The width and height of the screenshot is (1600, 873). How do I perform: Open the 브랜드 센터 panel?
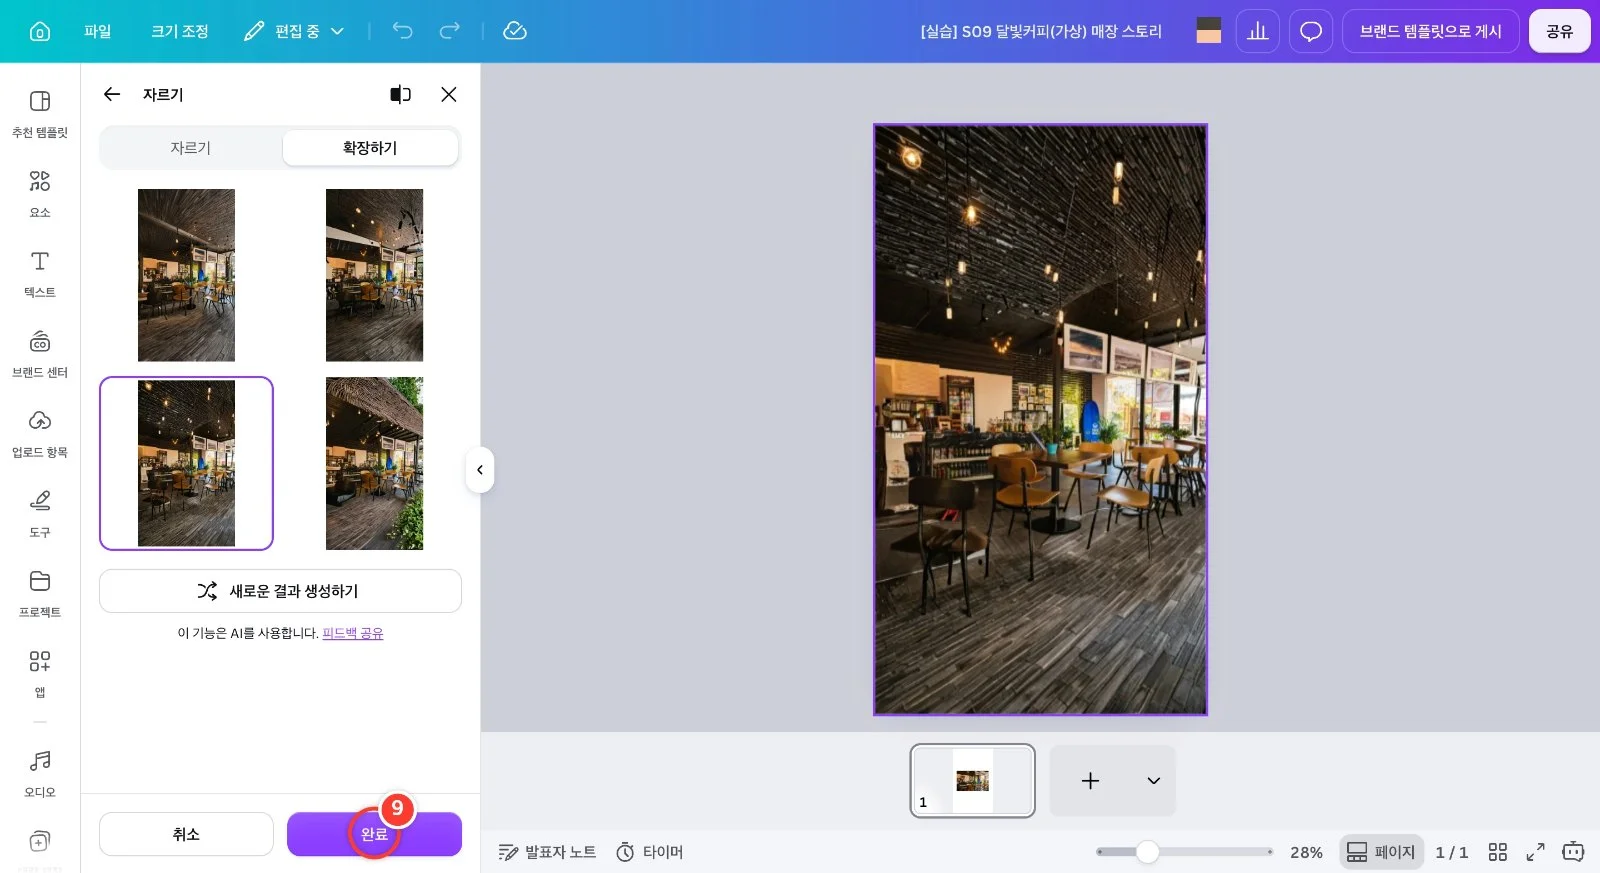40,354
